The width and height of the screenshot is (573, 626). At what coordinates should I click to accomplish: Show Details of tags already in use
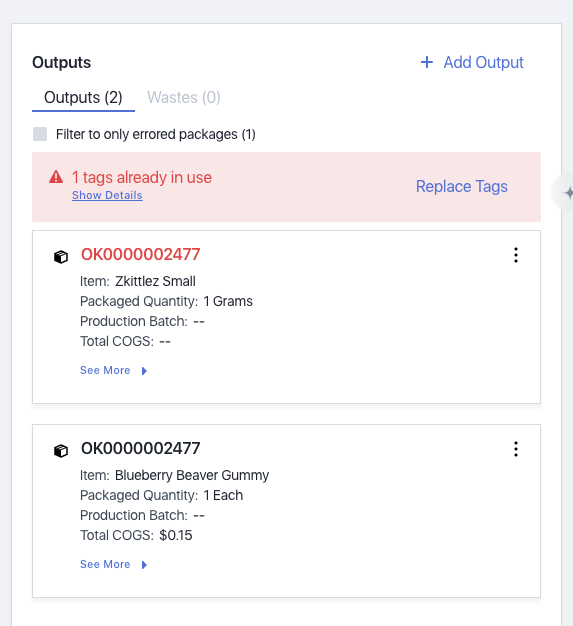[x=107, y=196]
